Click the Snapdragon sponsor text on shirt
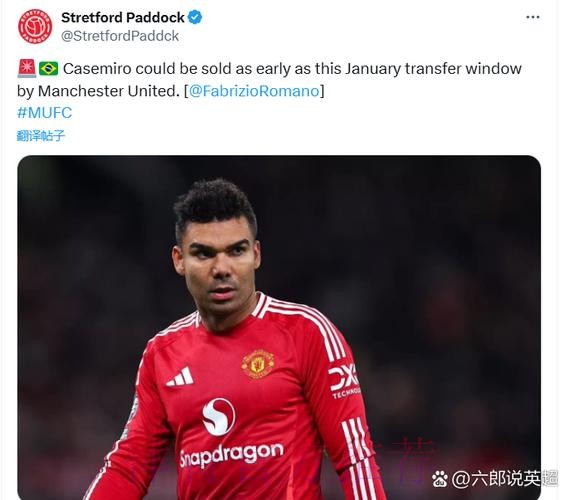This screenshot has height=500, width=570. coord(232,454)
